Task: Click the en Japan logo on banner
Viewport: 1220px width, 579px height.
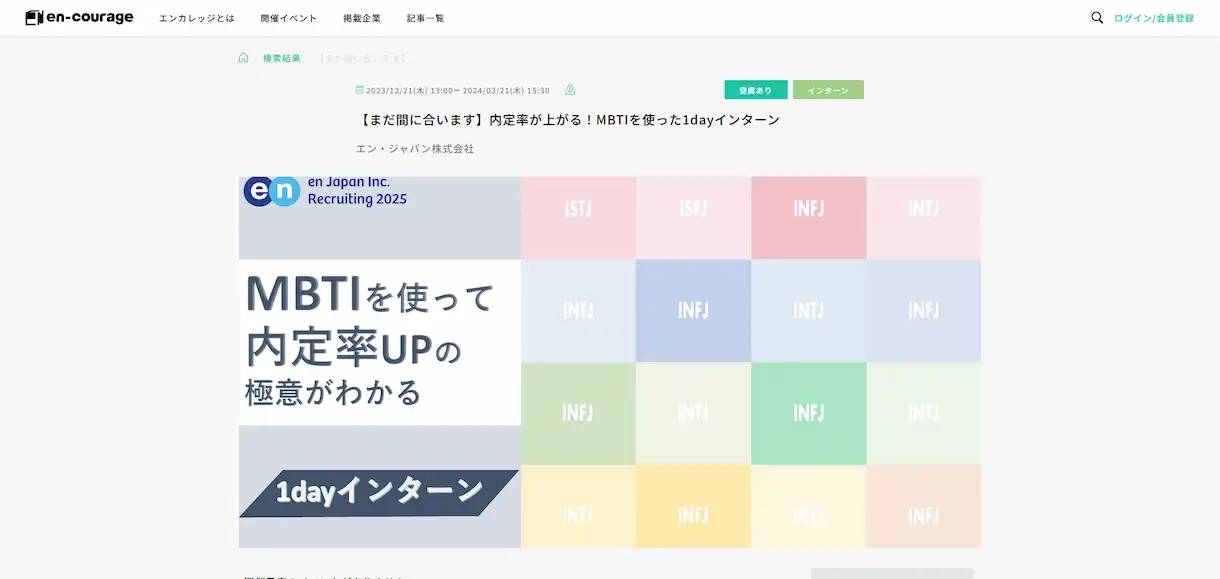Action: (x=272, y=191)
